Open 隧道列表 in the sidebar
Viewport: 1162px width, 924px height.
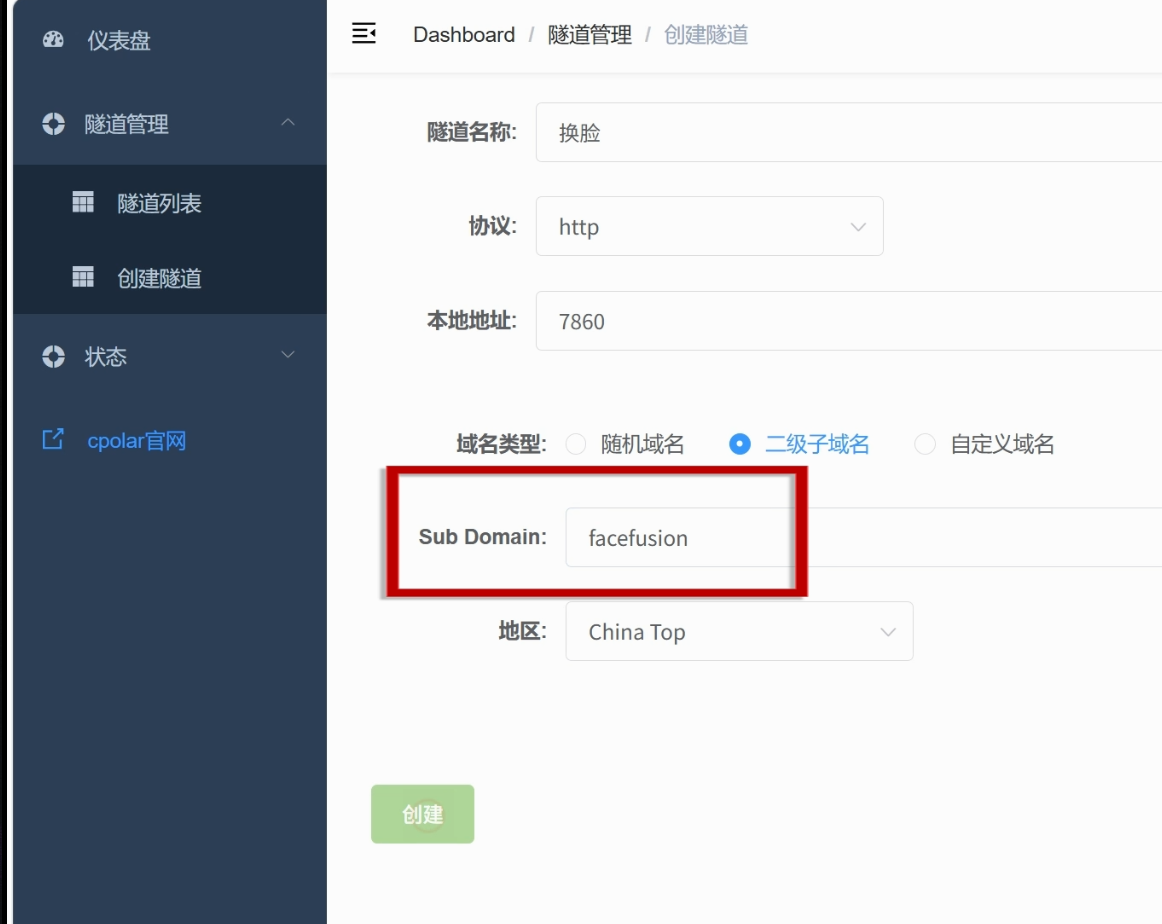(170, 202)
